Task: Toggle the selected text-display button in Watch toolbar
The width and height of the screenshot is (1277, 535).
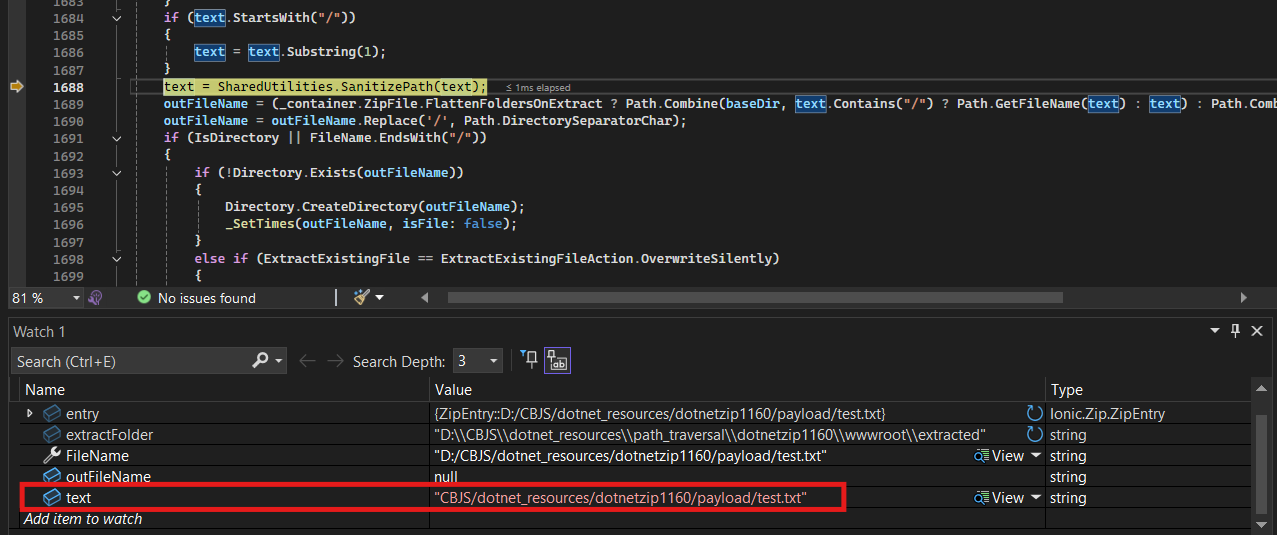Action: click(557, 361)
